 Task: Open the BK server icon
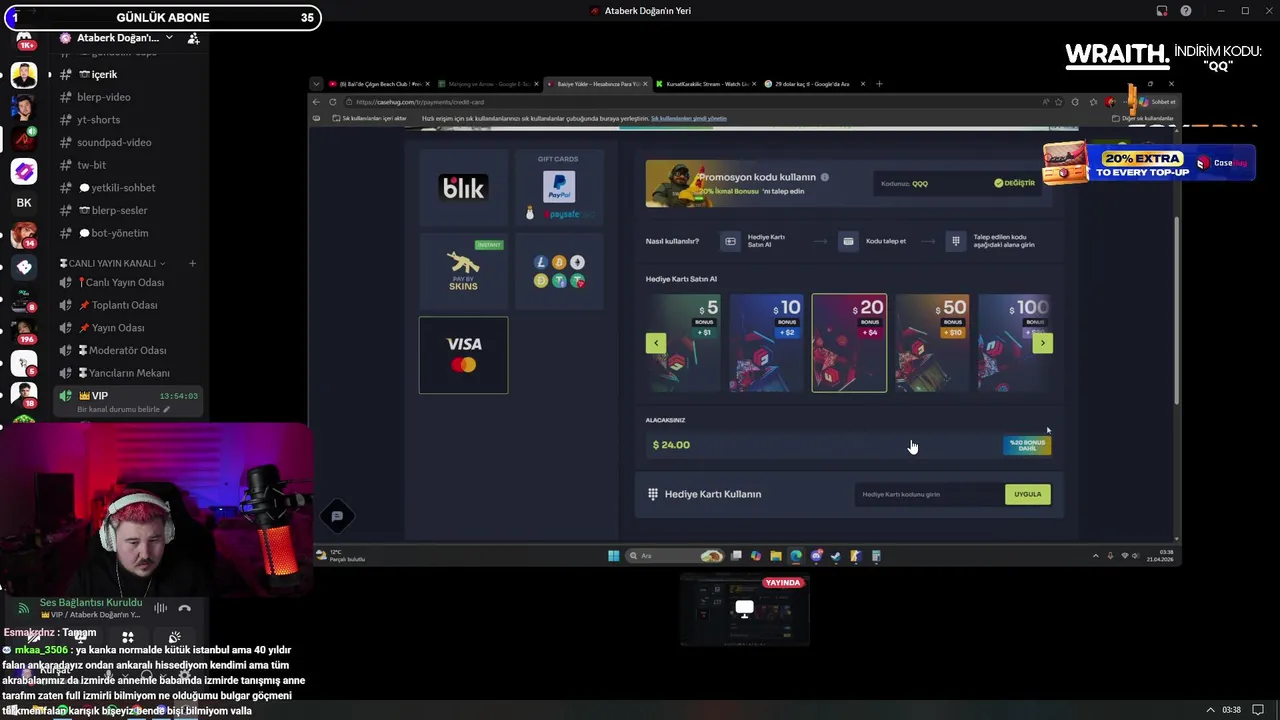pos(24,203)
